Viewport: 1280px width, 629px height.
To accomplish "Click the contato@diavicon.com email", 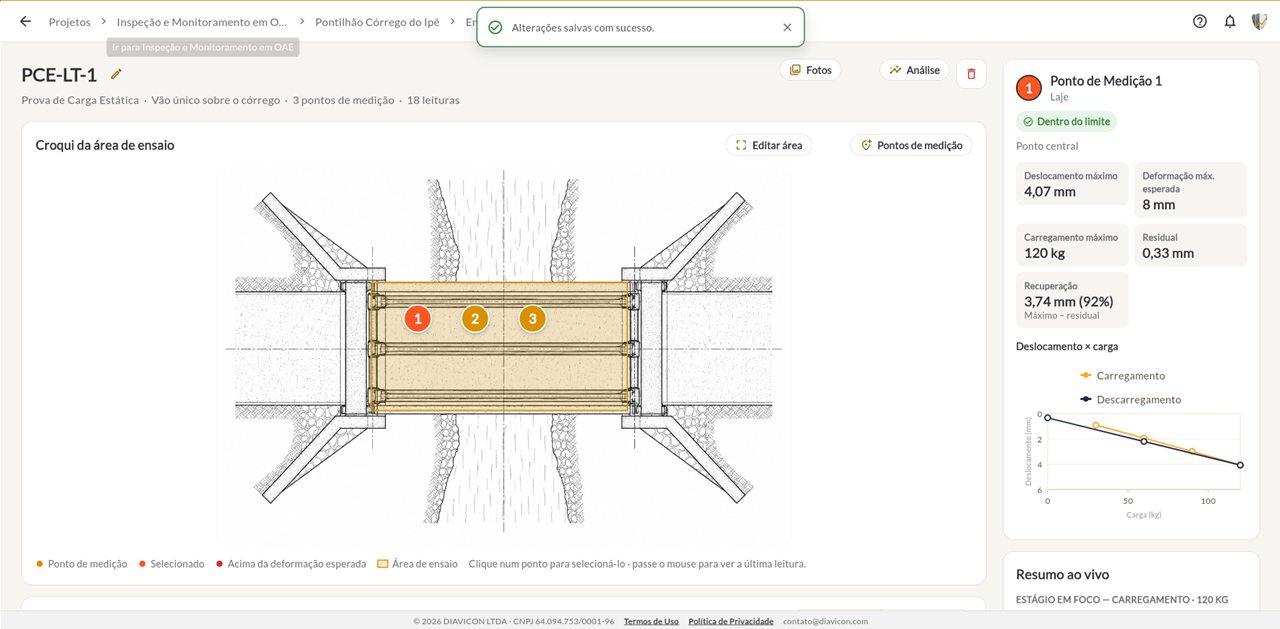I will pos(825,621).
